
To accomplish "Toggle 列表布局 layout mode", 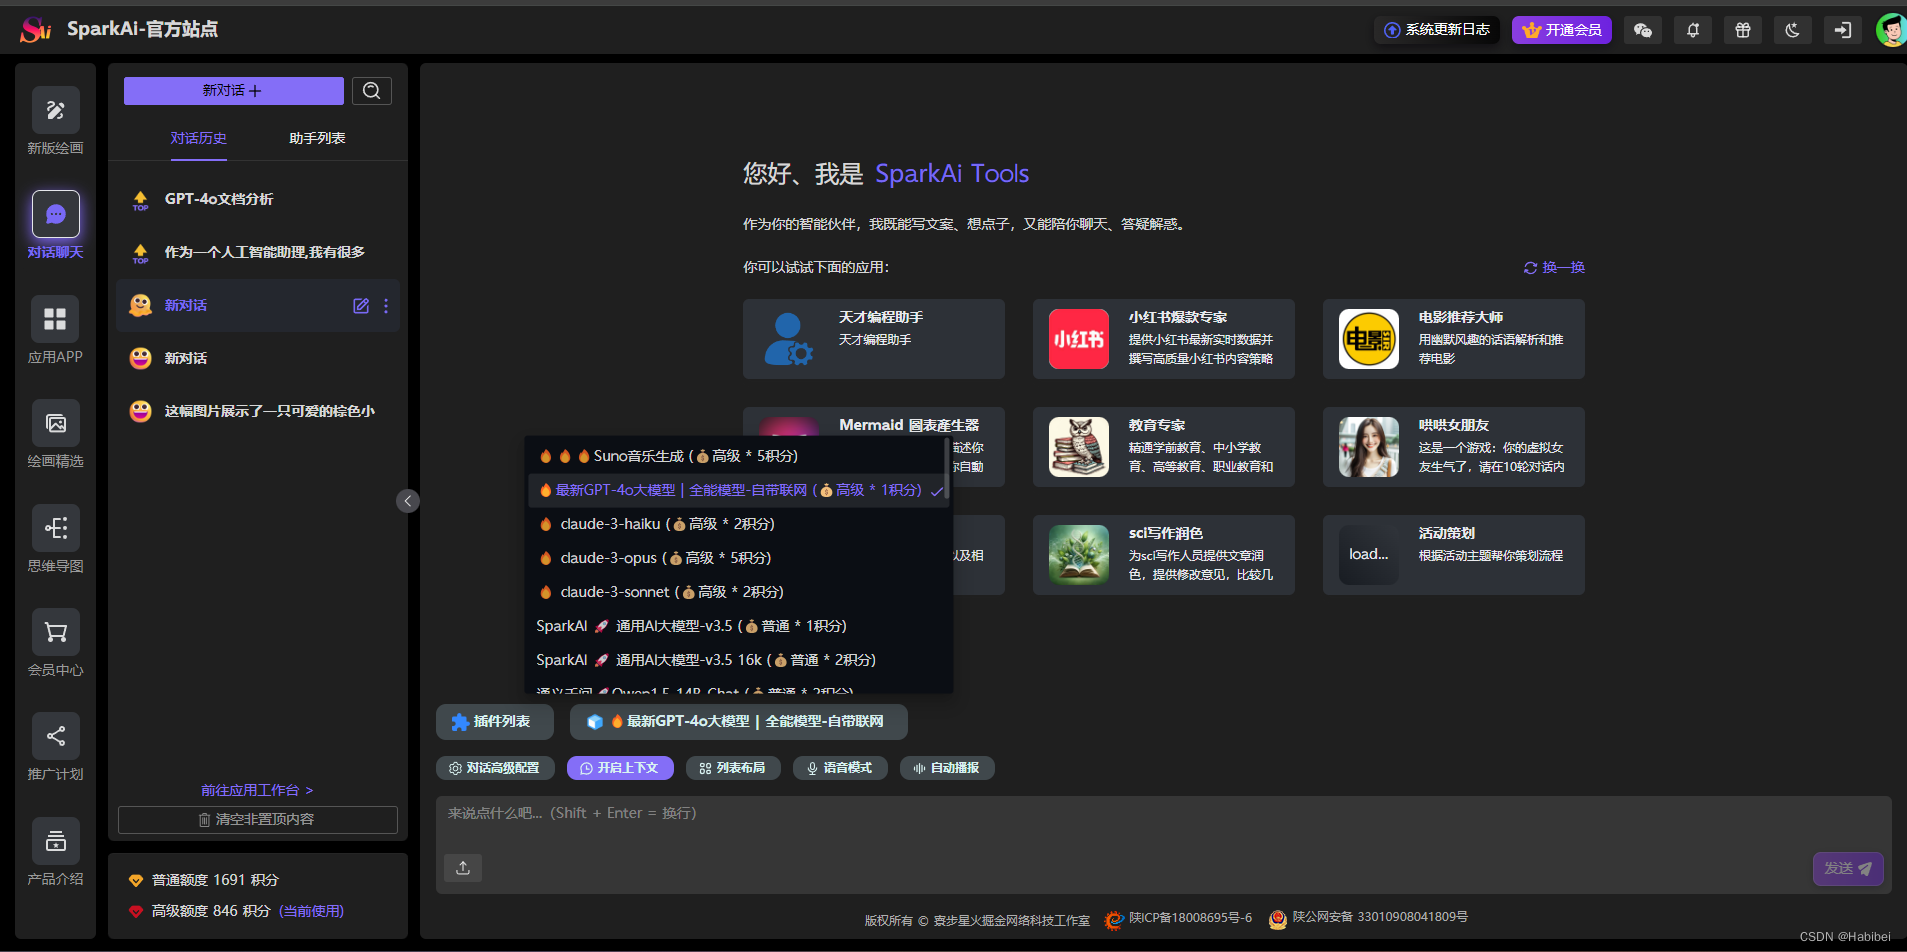I will pos(733,768).
